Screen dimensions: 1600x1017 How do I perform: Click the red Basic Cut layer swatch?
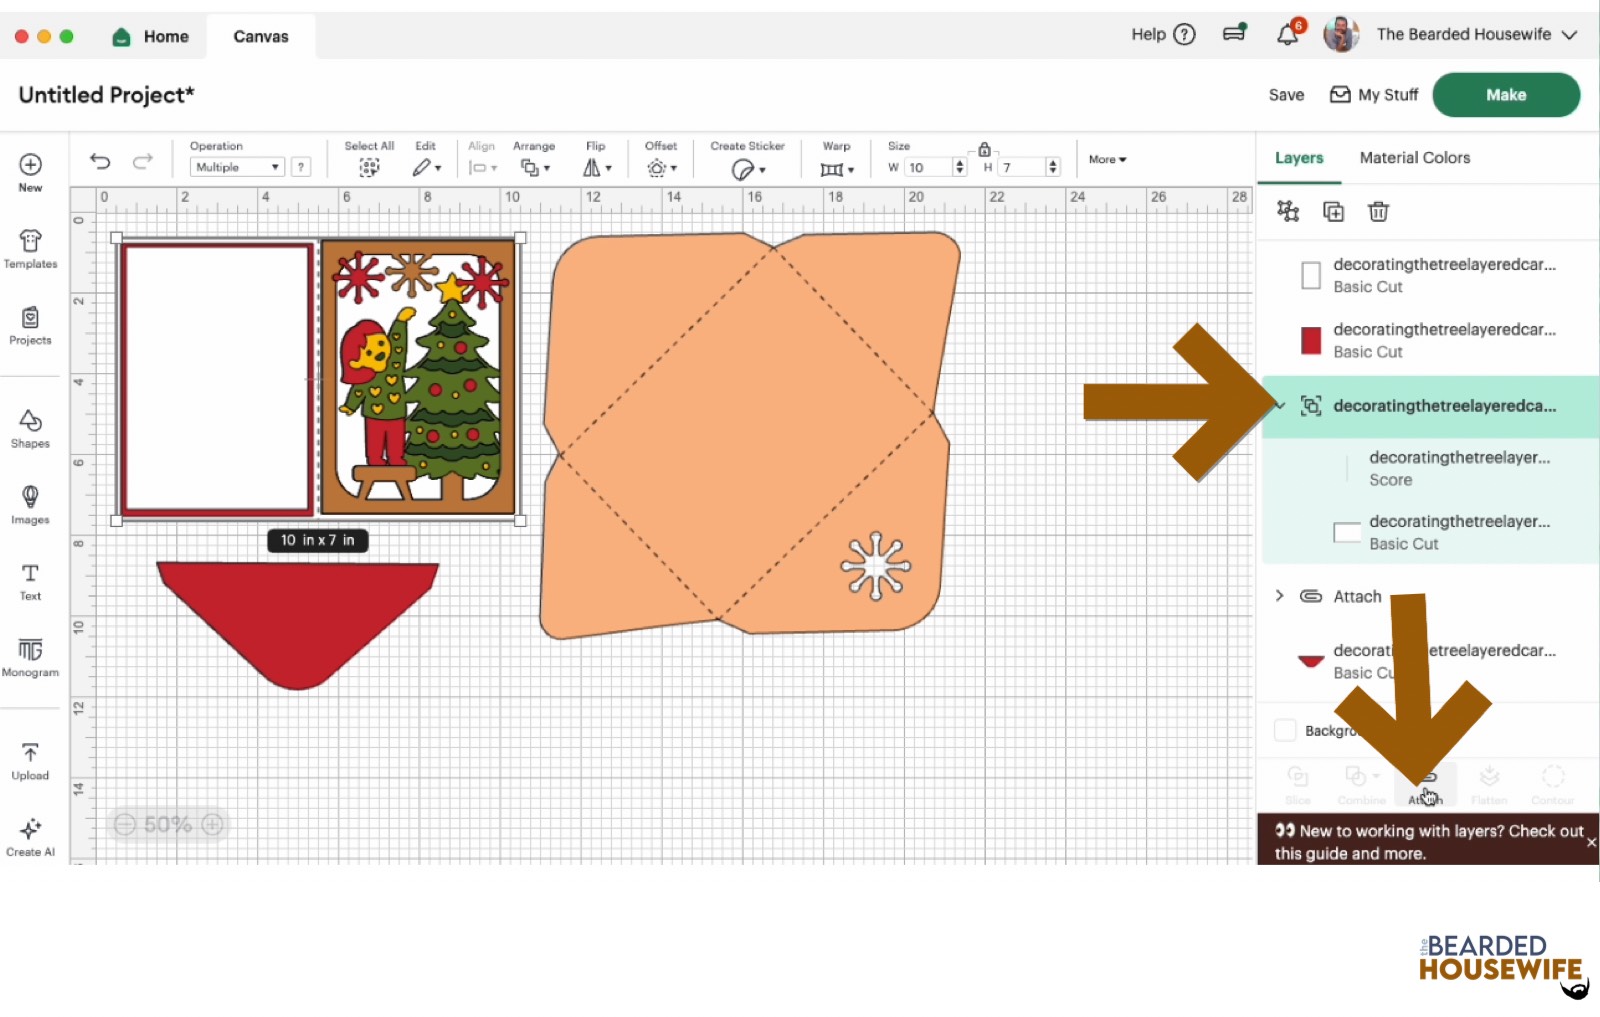click(1311, 340)
